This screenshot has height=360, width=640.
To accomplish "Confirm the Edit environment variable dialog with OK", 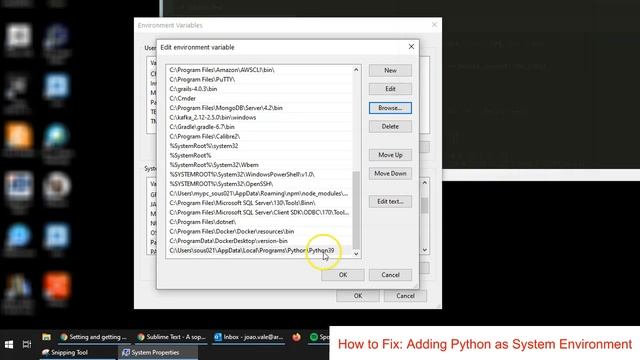I will pos(343,275).
